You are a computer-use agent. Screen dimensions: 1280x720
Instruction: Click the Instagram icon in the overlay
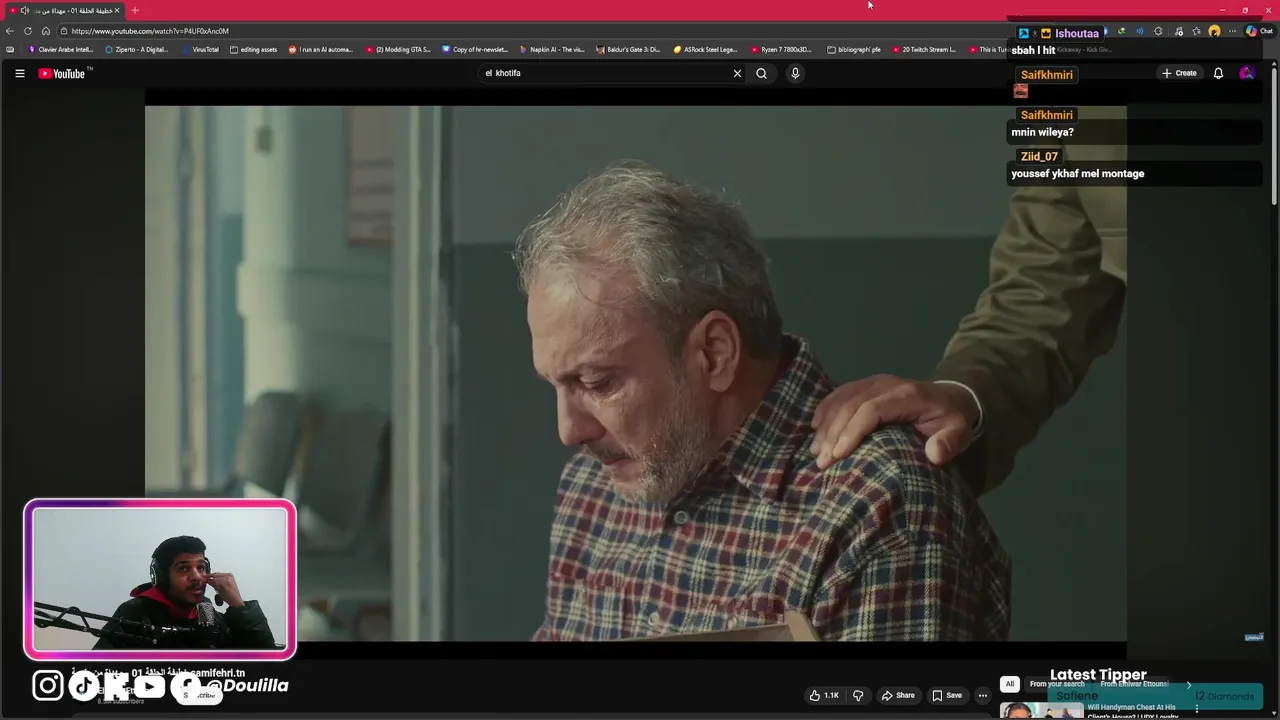(48, 685)
